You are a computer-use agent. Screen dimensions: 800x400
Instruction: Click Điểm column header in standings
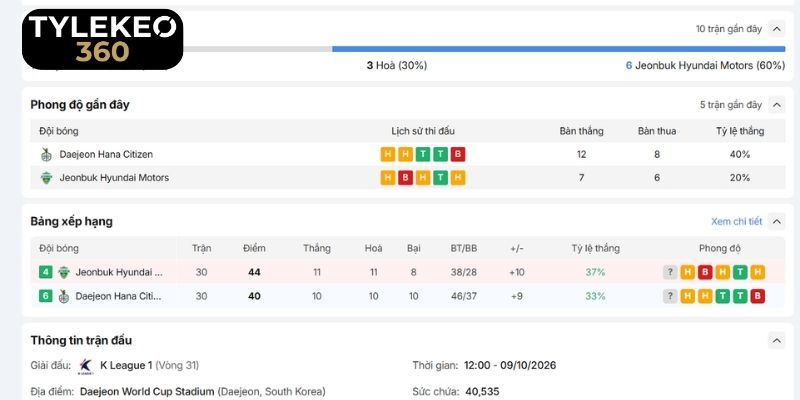pyautogui.click(x=254, y=249)
